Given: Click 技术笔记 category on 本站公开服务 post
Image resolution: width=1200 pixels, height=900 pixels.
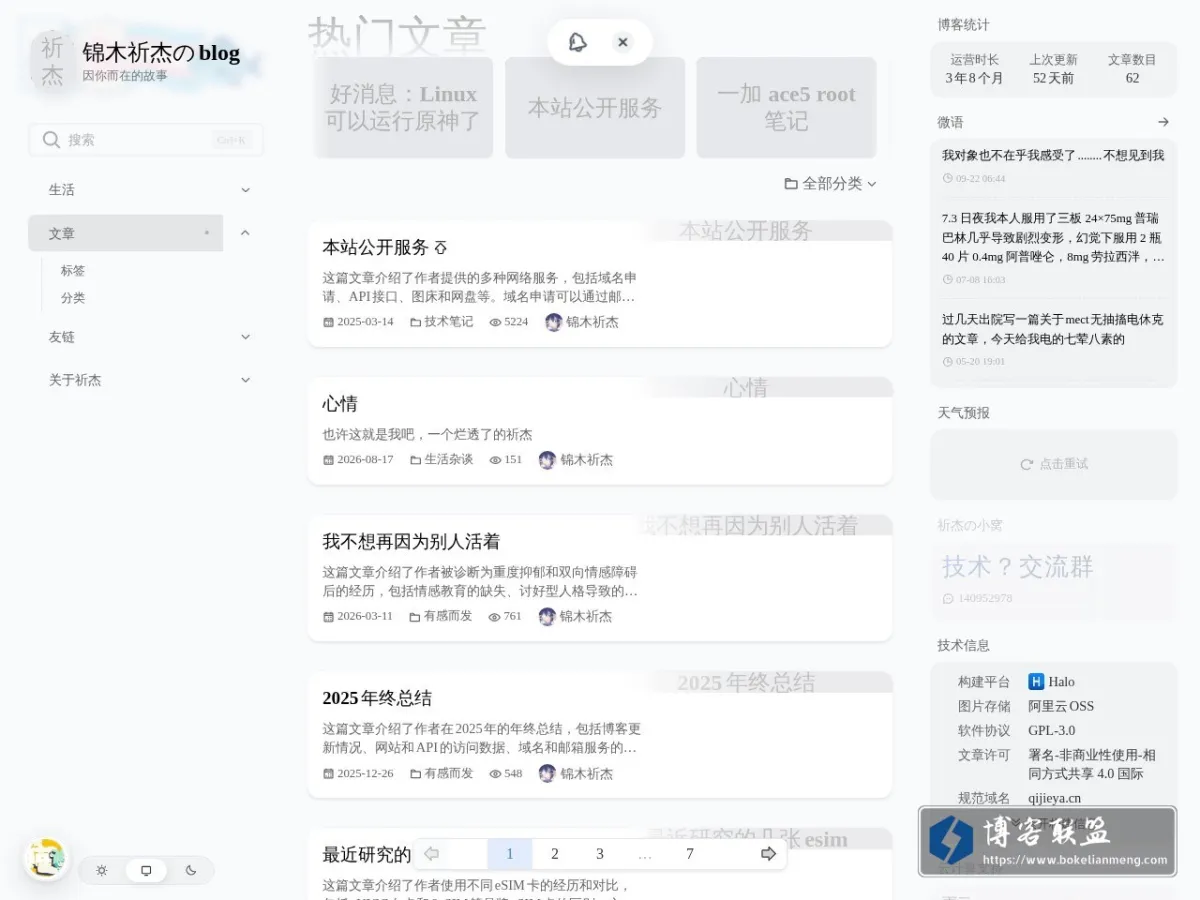Looking at the screenshot, I should pos(449,322).
